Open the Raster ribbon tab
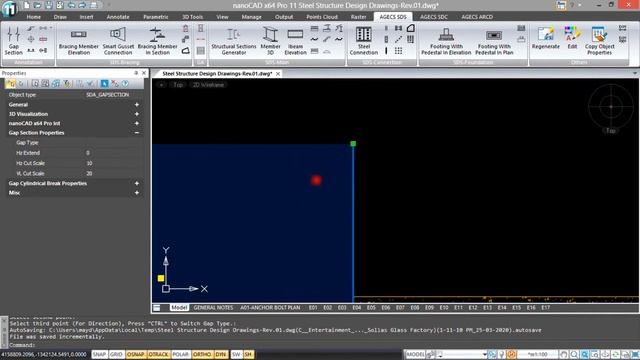 (x=358, y=17)
